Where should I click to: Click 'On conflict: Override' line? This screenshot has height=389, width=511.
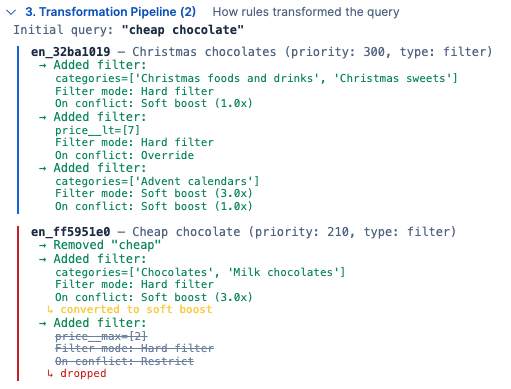124,155
